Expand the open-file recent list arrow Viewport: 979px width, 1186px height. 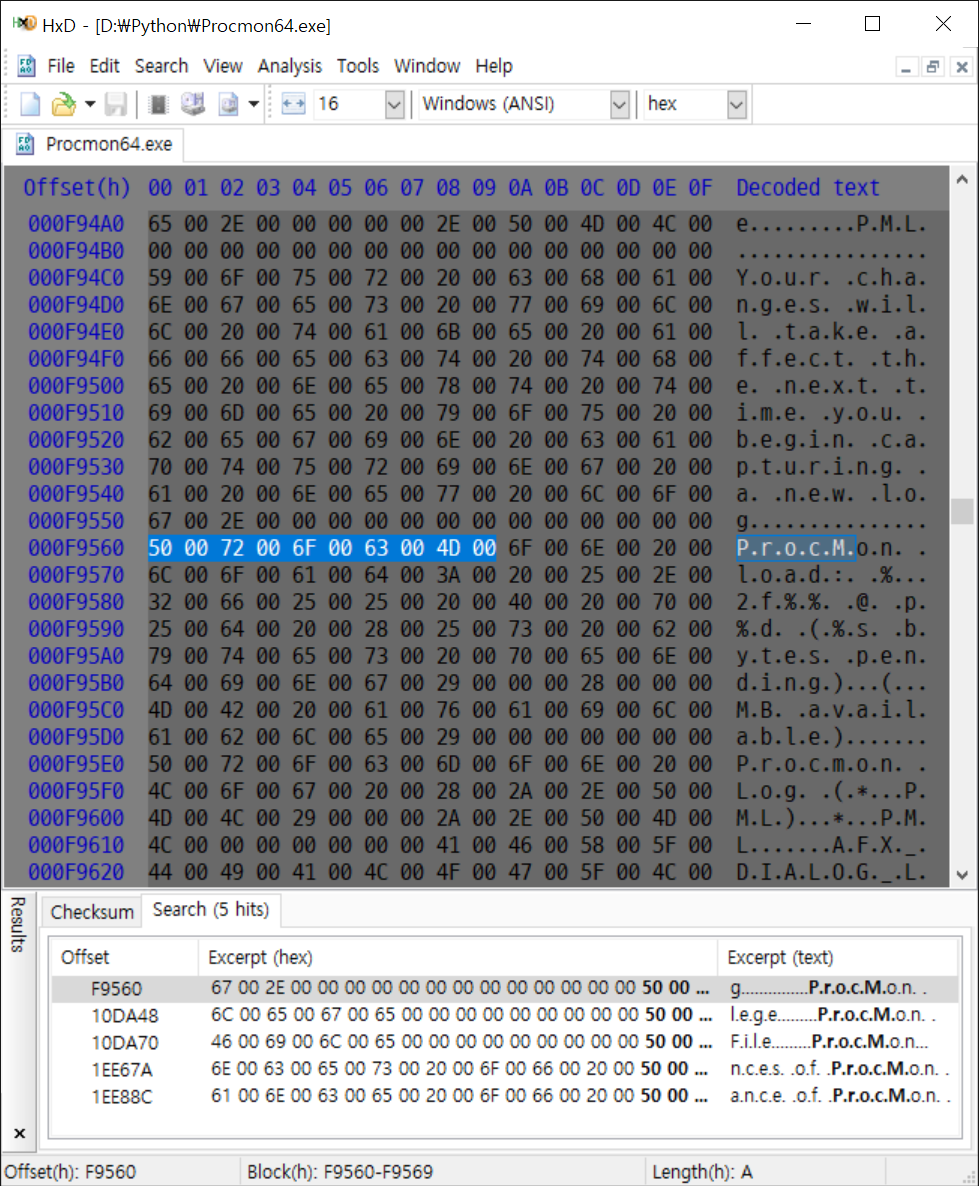point(90,104)
